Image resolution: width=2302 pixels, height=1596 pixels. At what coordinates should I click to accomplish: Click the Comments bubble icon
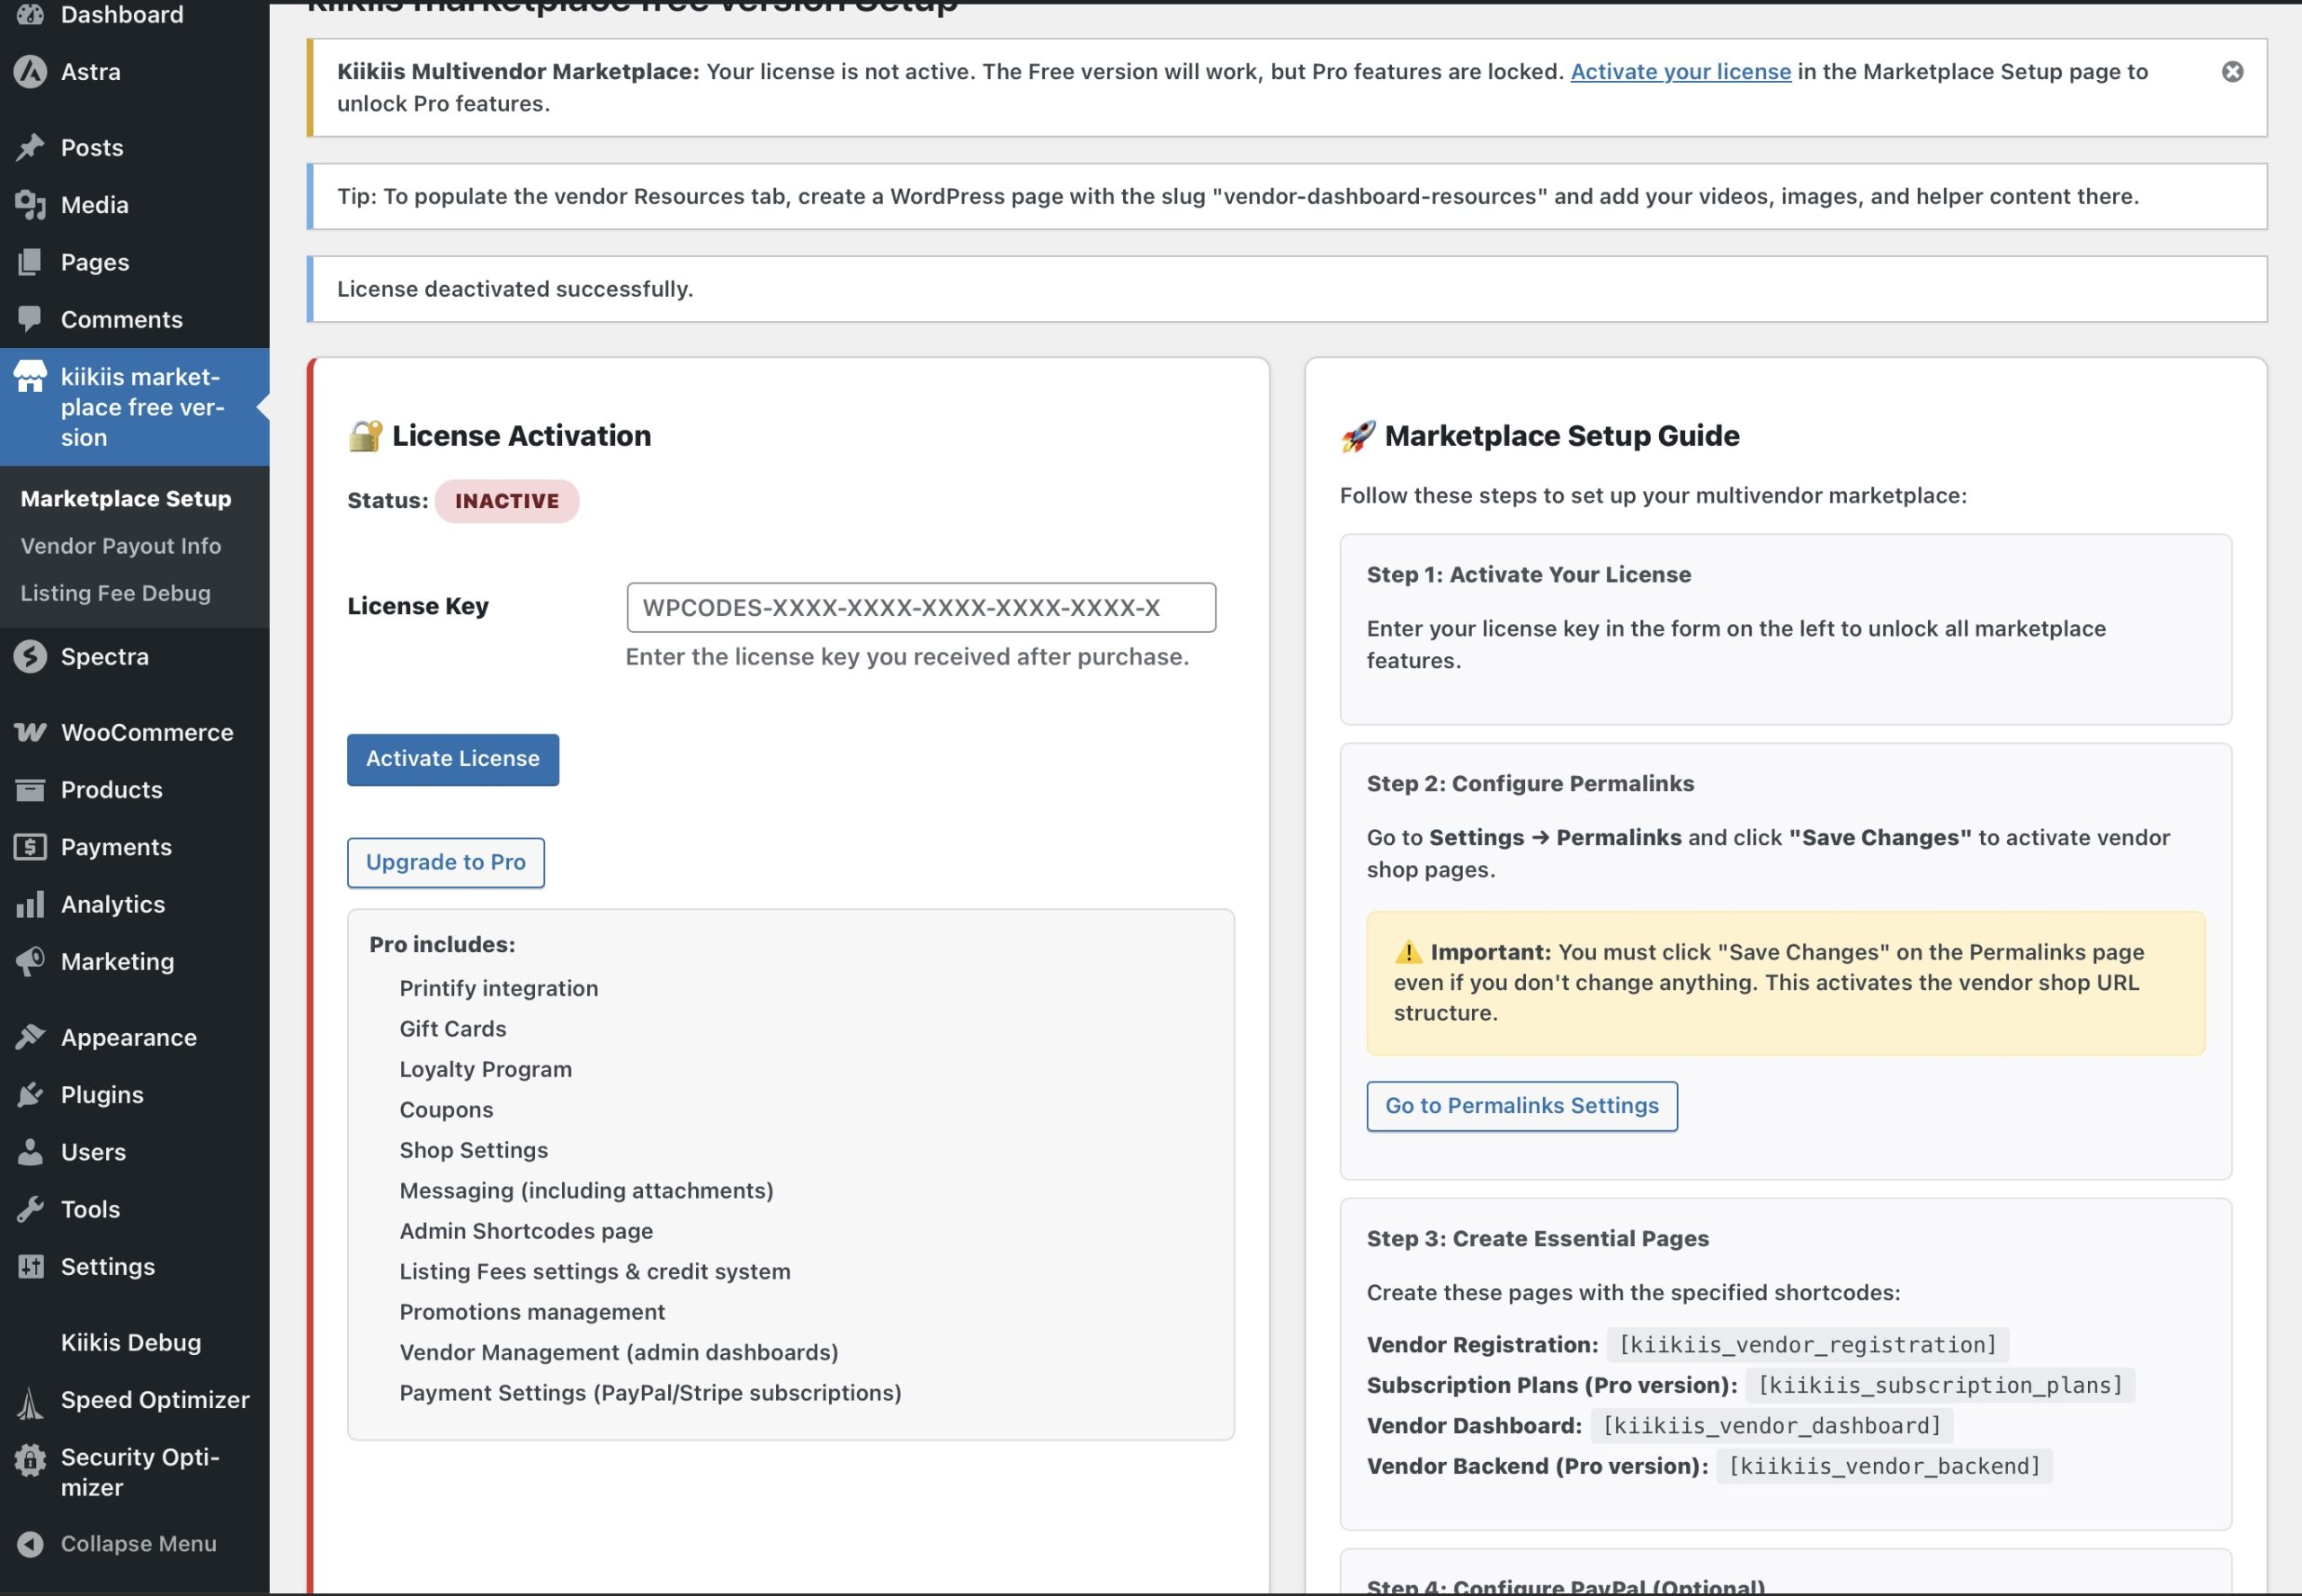30,319
